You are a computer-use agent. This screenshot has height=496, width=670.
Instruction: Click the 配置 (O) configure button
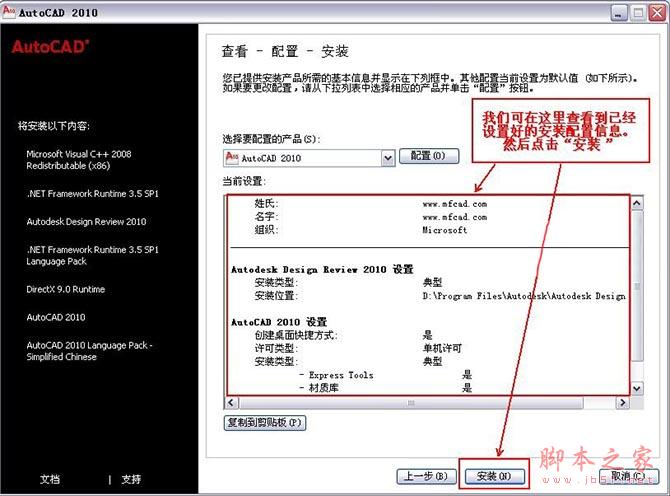click(x=429, y=156)
